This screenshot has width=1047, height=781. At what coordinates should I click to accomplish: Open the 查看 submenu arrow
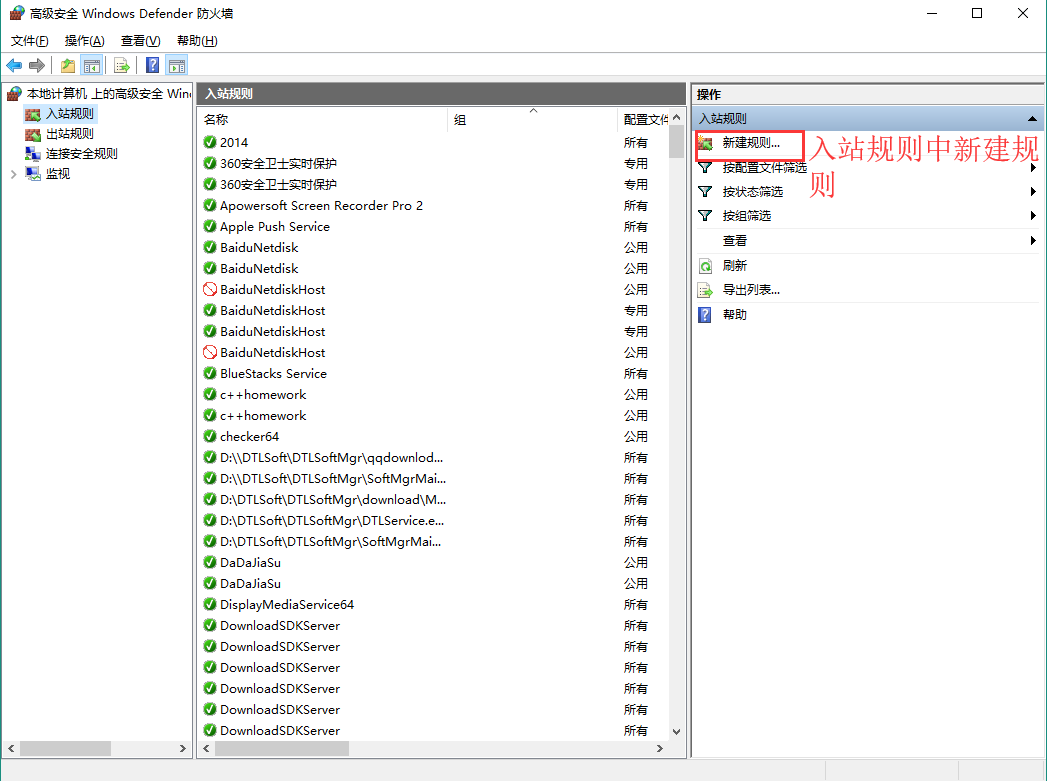(x=1034, y=240)
